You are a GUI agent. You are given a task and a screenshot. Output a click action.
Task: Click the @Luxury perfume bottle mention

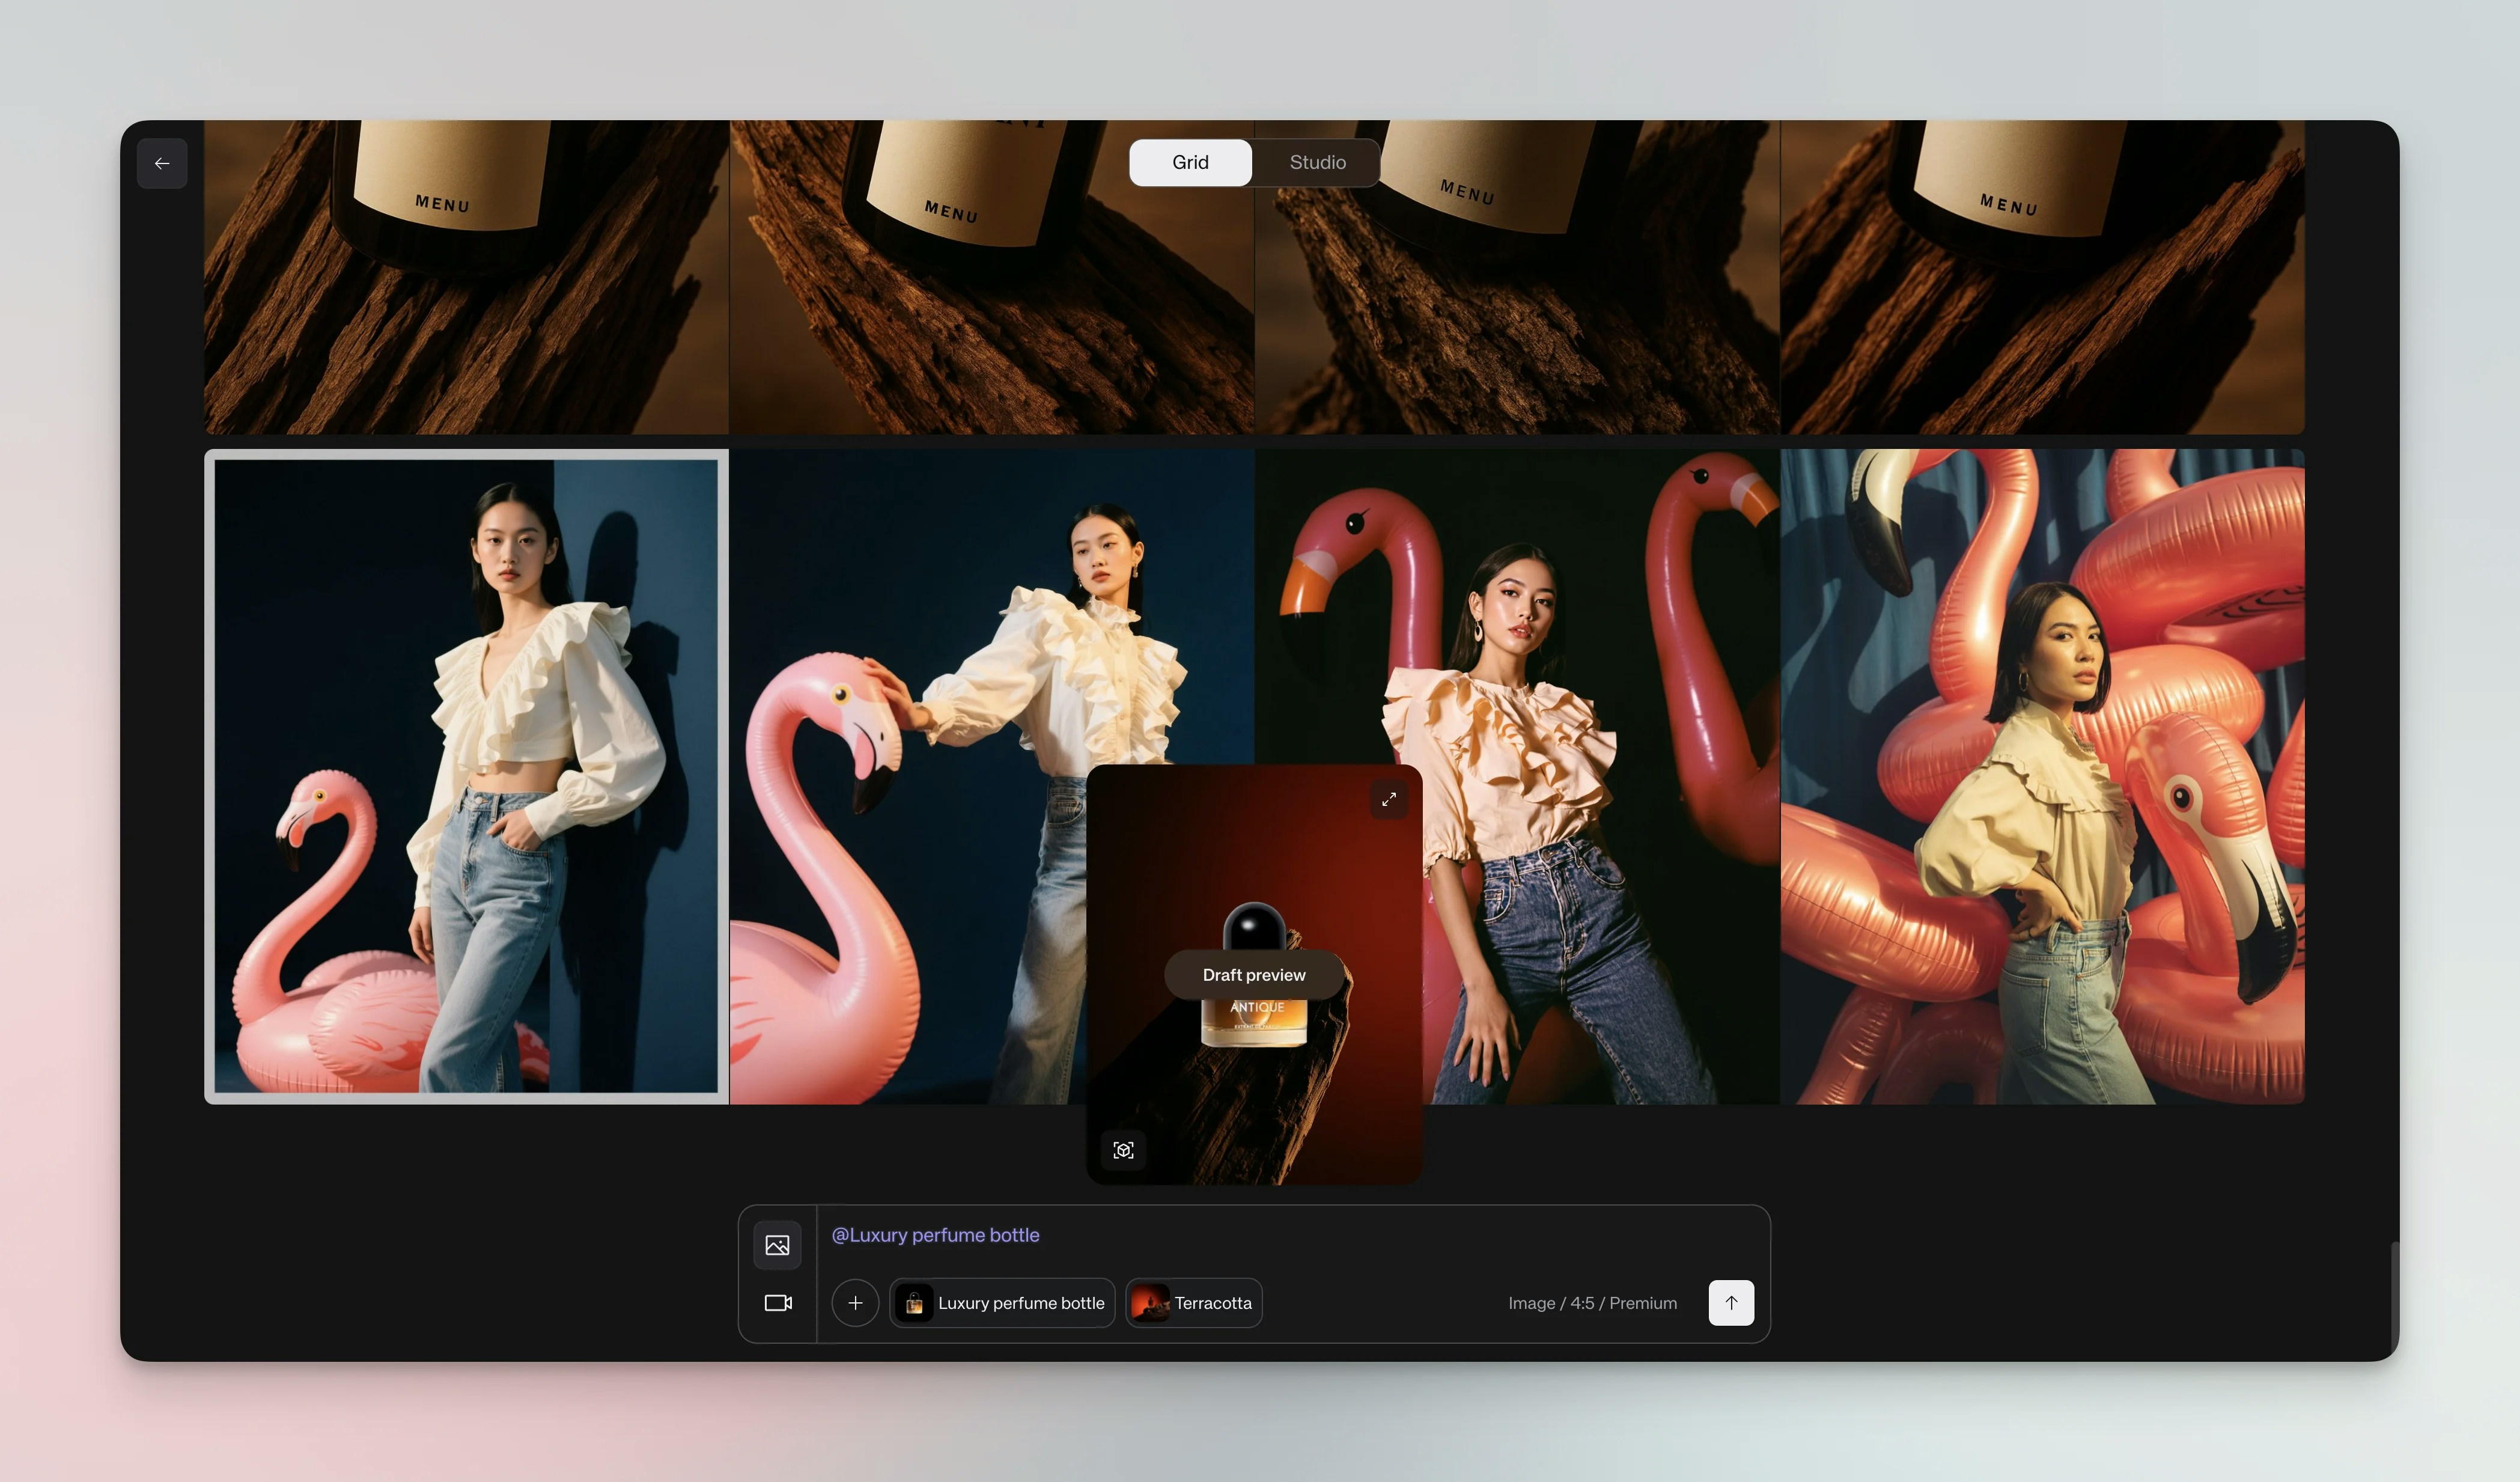(936, 1234)
